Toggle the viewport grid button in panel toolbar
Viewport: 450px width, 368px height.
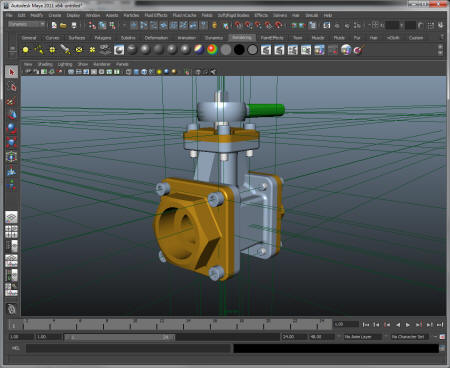click(x=71, y=72)
